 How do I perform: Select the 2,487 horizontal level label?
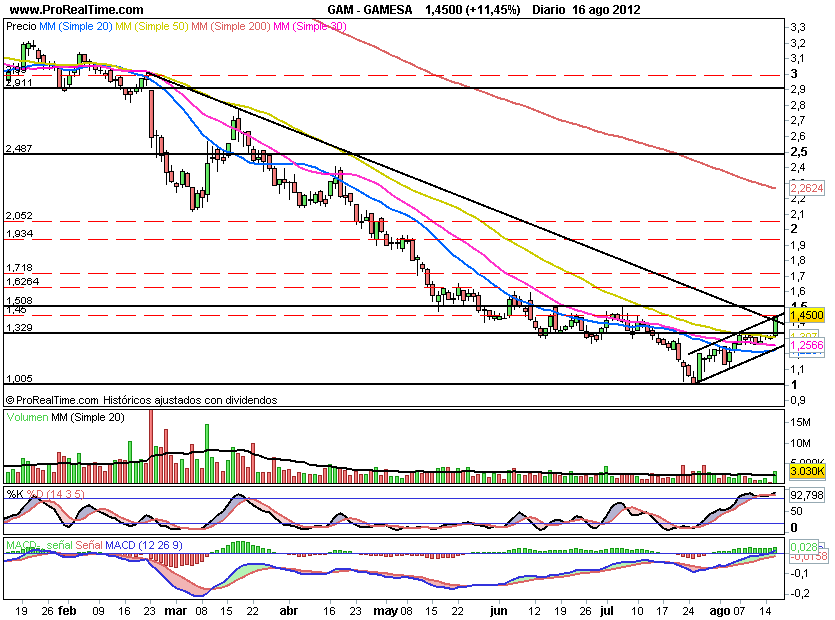19,149
